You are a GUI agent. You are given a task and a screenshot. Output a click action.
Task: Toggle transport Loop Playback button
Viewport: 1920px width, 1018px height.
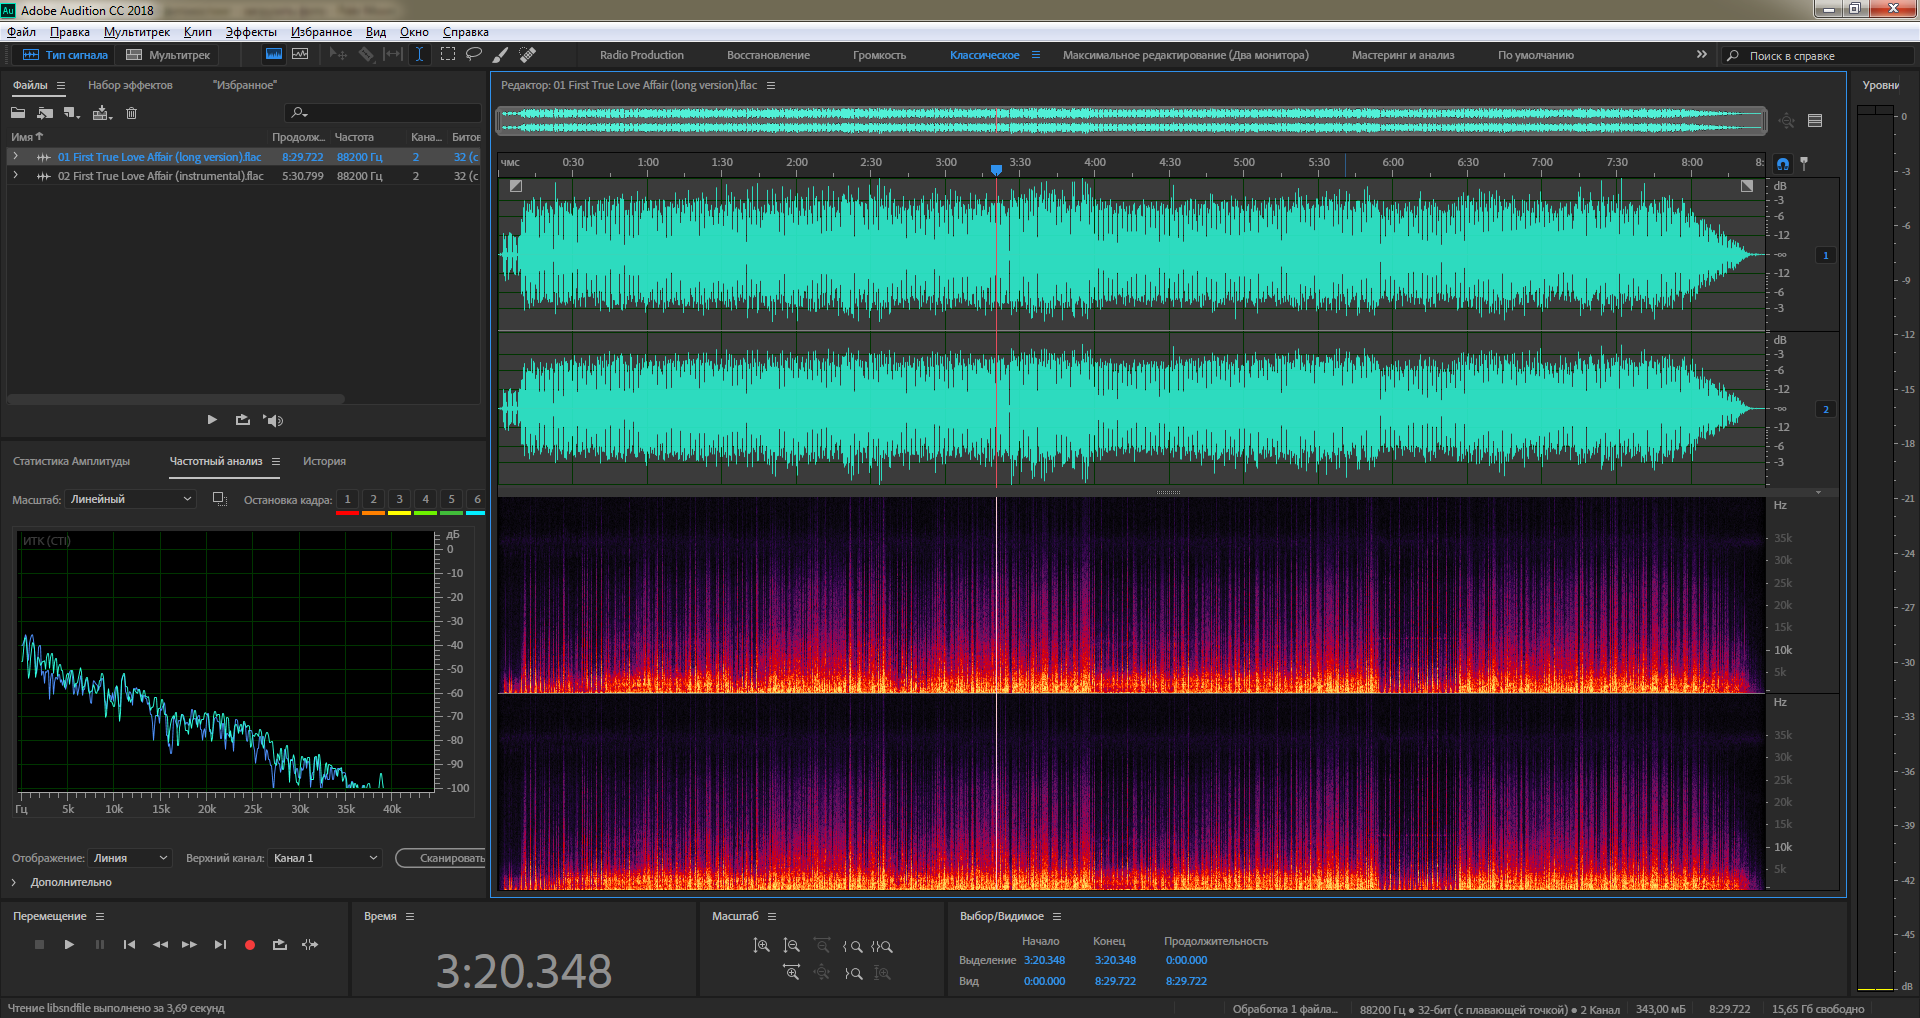[280, 944]
